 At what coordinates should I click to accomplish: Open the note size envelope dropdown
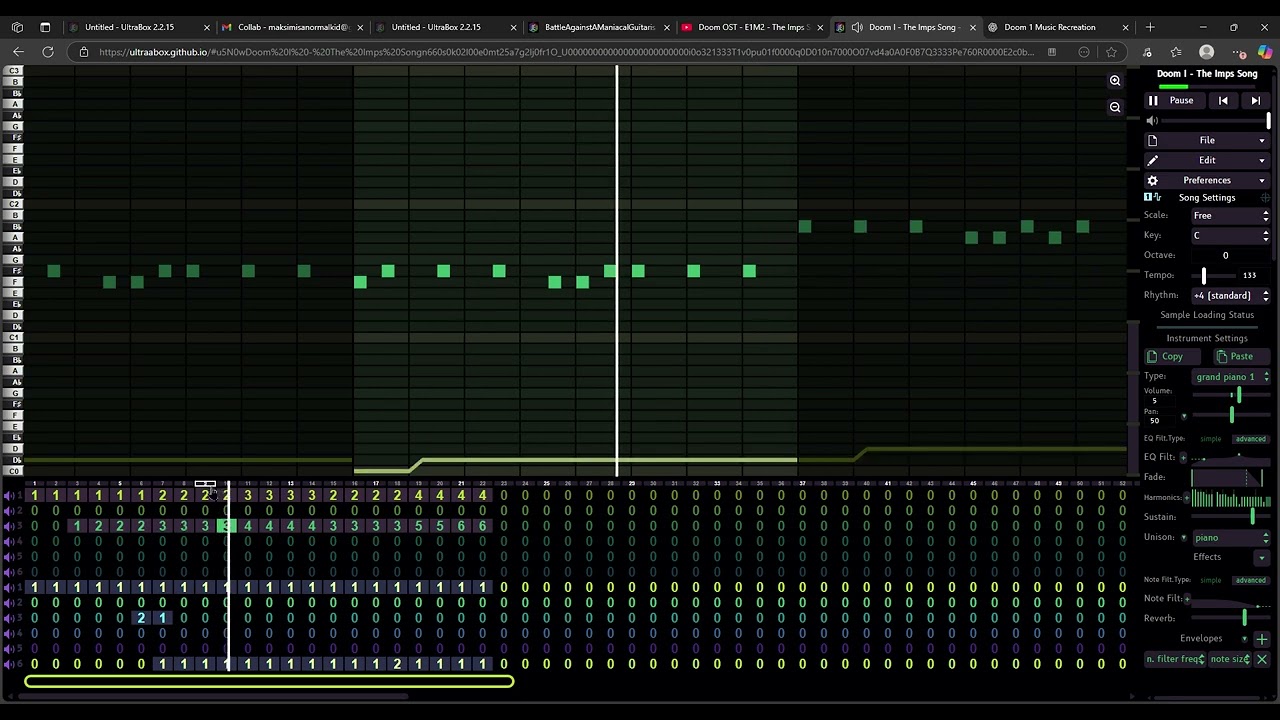click(x=1229, y=660)
